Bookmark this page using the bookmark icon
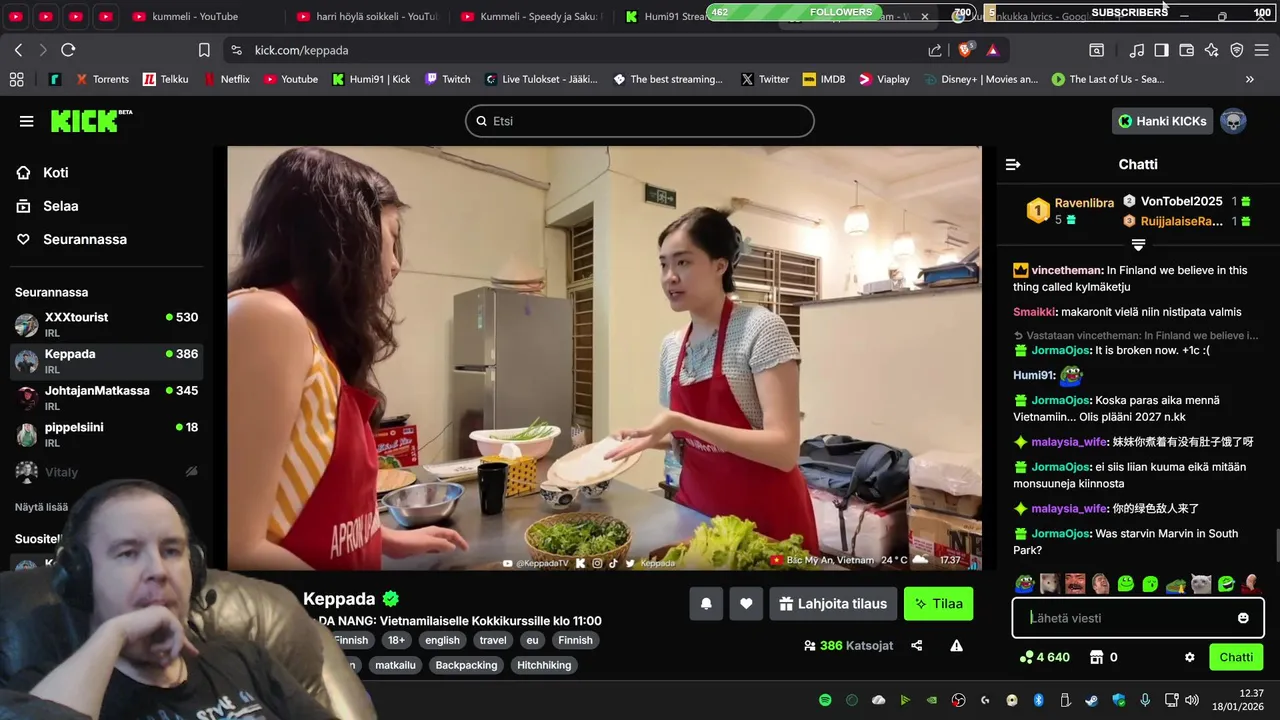The image size is (1280, 720). click(x=204, y=50)
